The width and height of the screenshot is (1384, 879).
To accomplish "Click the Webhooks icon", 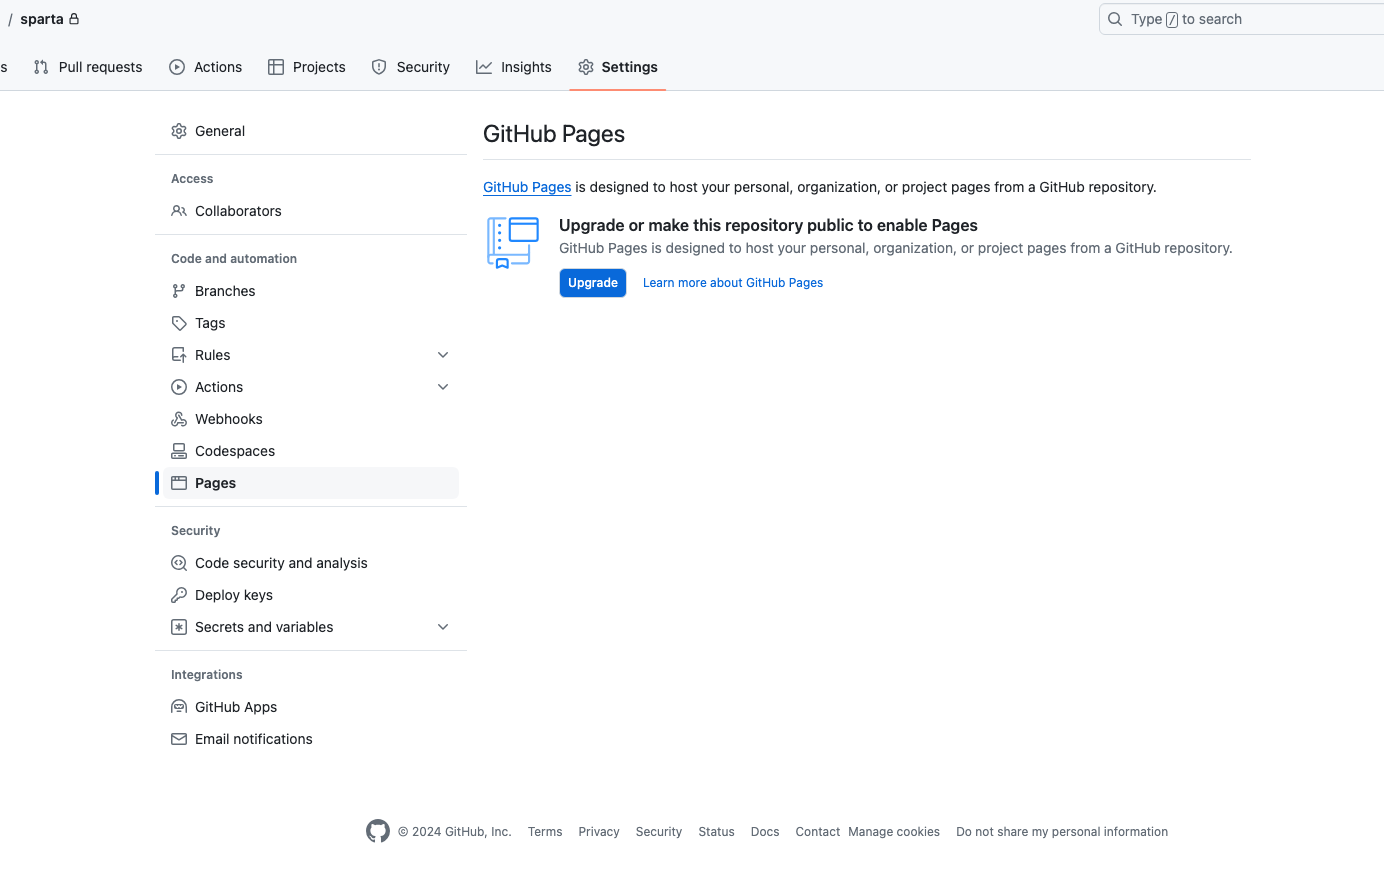I will coord(179,419).
